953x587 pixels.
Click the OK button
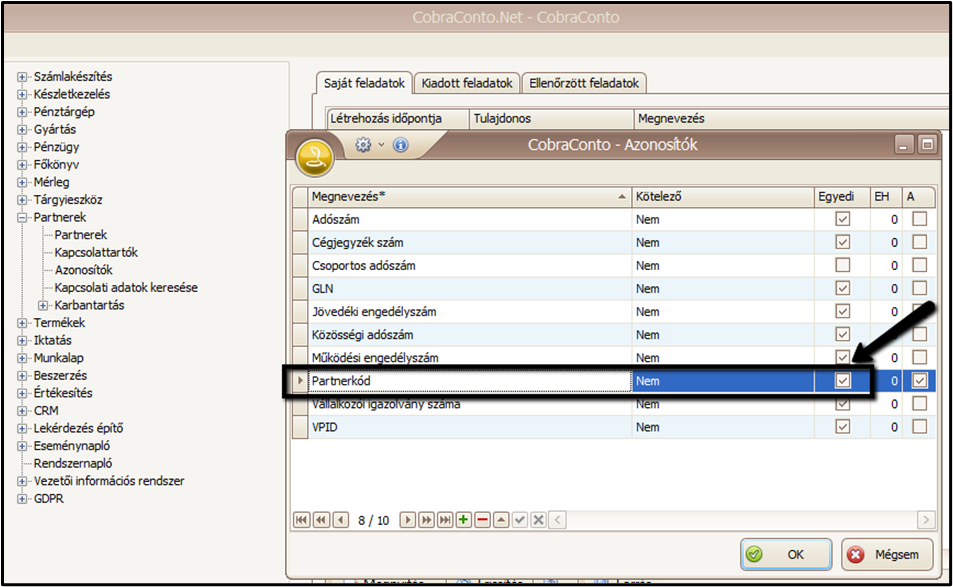point(786,554)
